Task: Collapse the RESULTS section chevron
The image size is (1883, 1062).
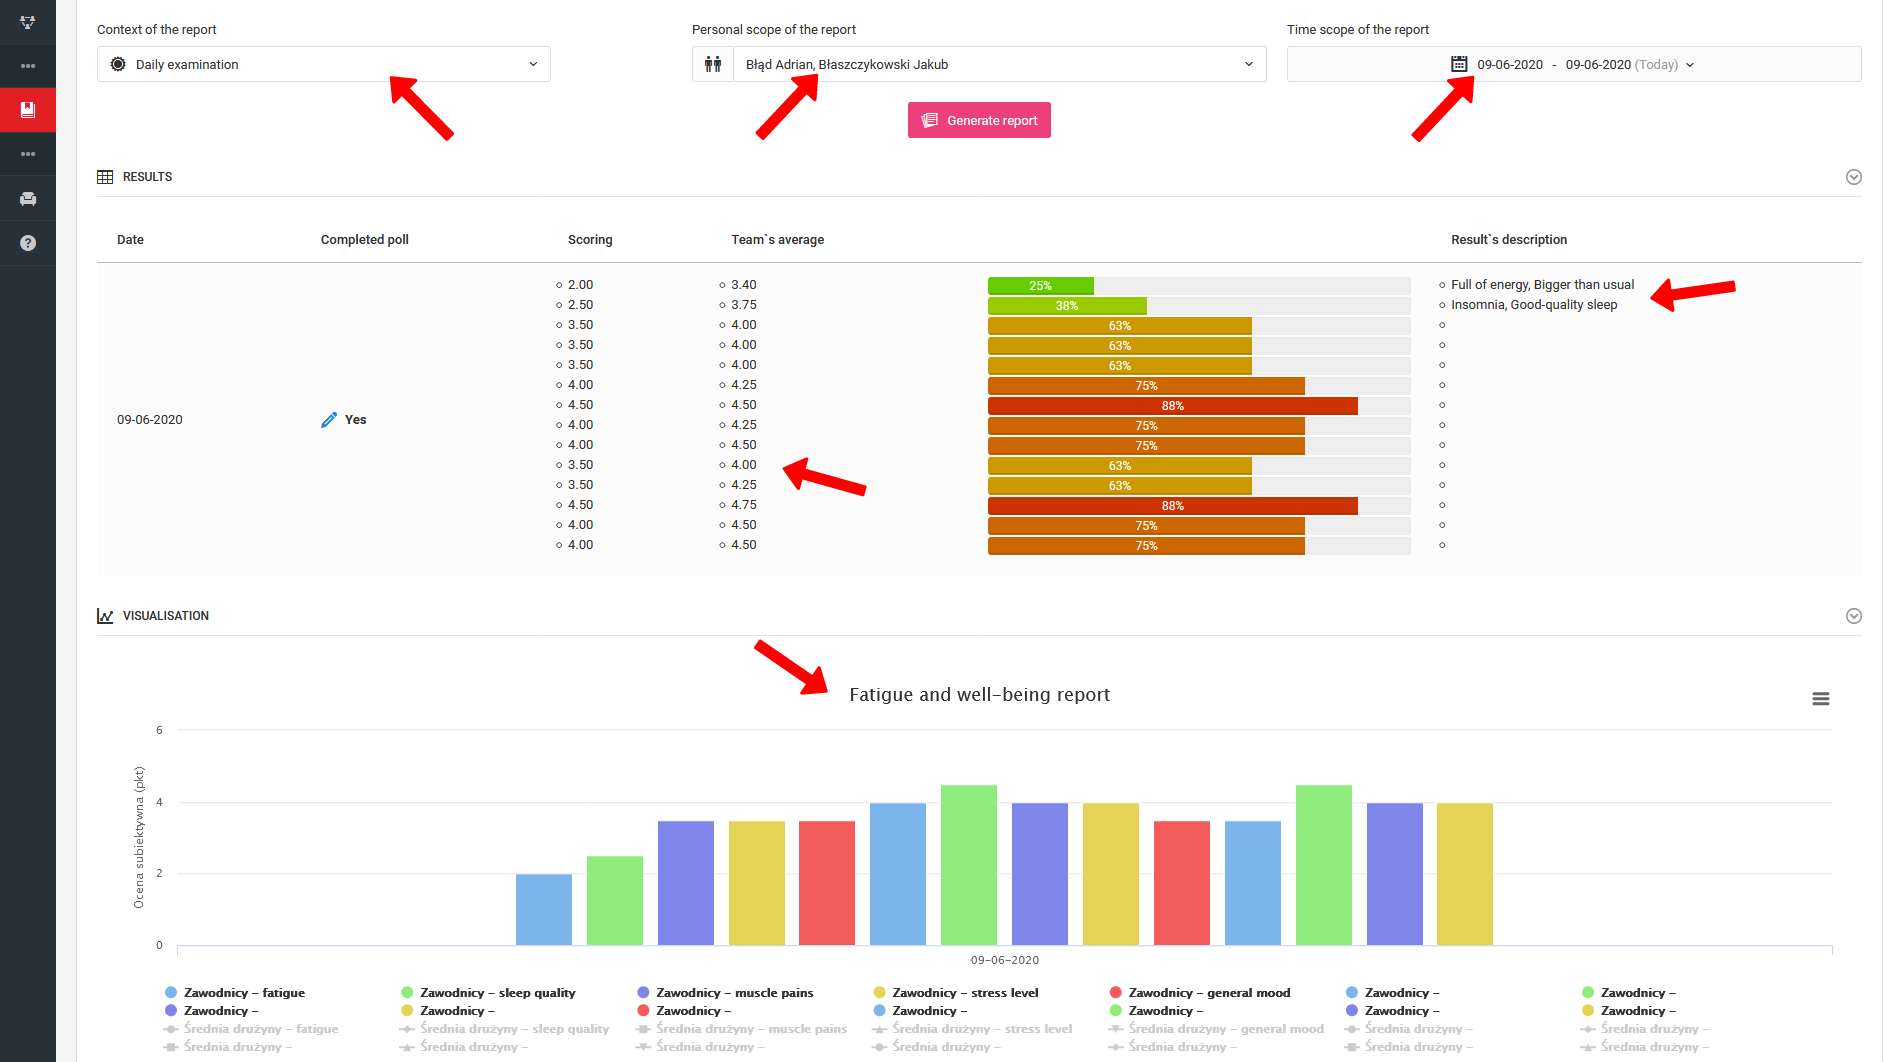Action: [x=1853, y=177]
